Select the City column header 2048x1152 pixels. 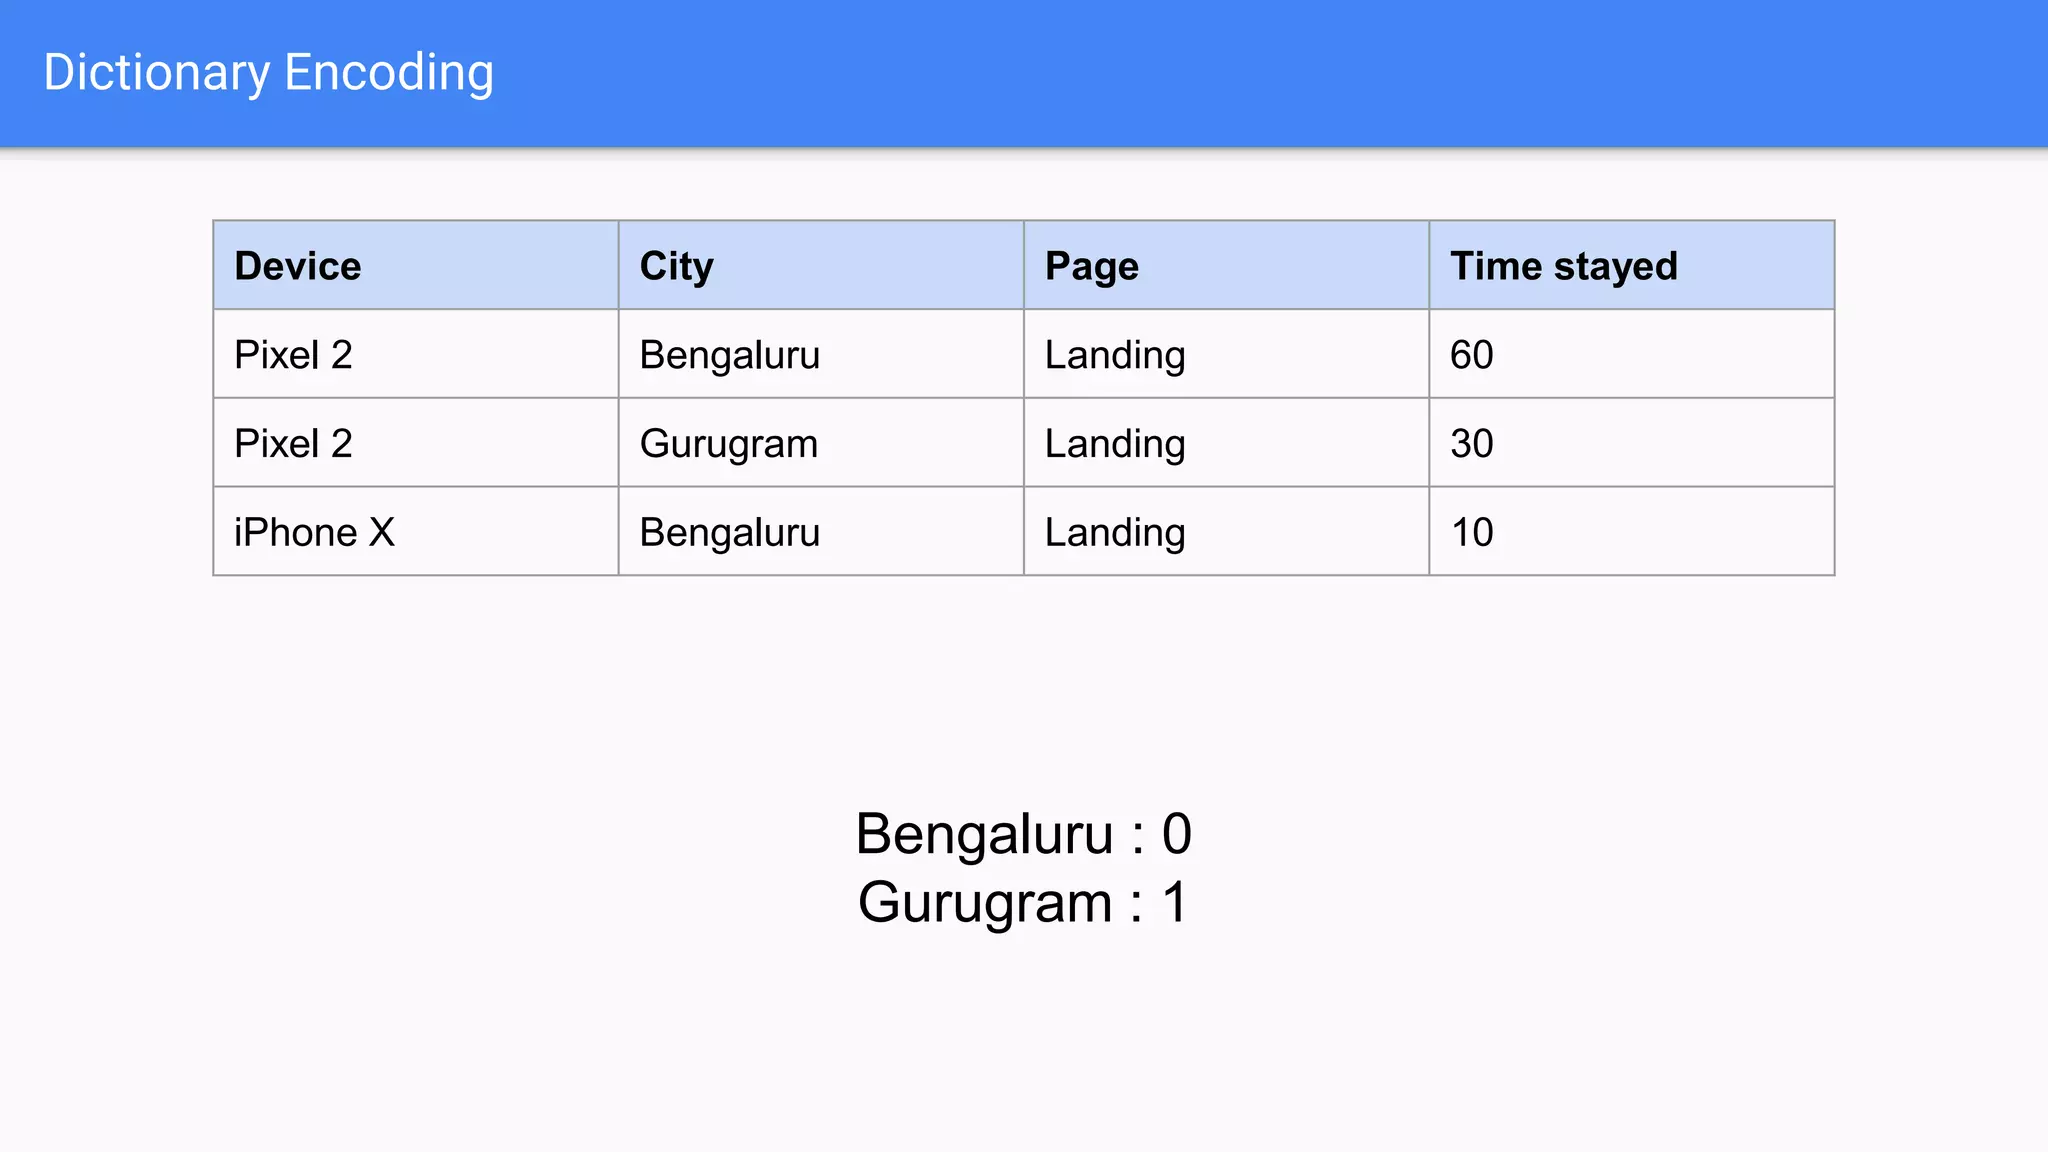[676, 266]
